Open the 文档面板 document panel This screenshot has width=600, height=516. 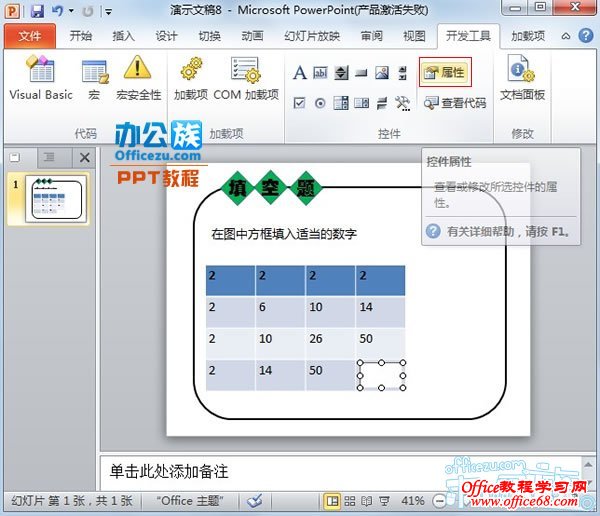[522, 78]
